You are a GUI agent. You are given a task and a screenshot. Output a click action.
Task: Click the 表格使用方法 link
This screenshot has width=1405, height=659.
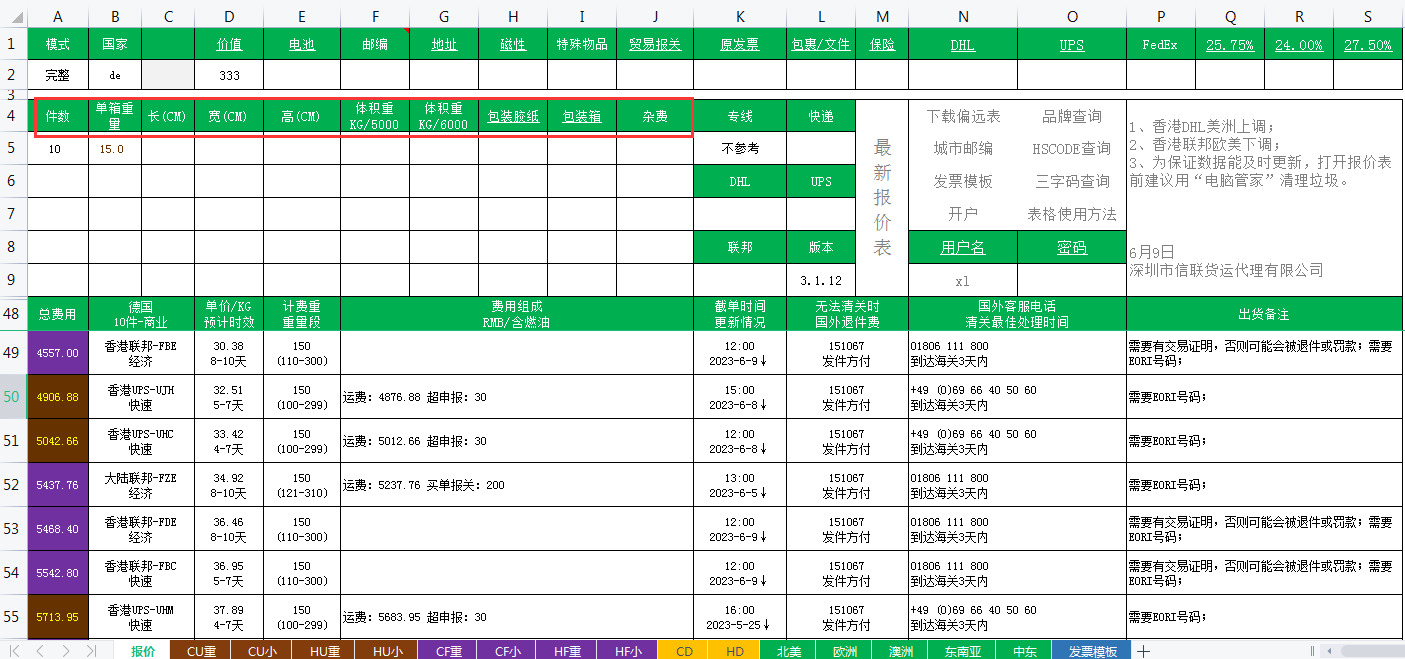click(x=1071, y=214)
